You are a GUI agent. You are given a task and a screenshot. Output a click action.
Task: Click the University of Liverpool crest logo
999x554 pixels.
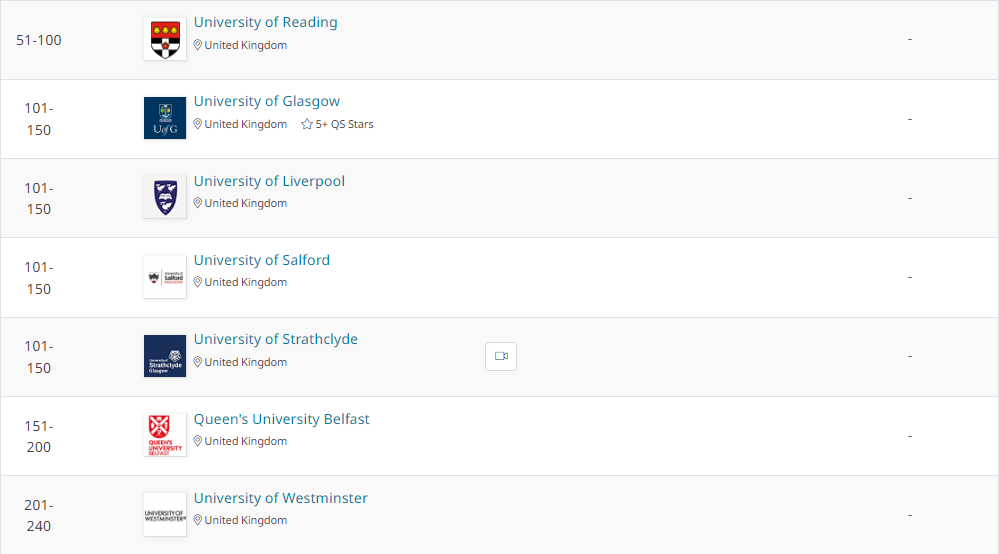164,197
